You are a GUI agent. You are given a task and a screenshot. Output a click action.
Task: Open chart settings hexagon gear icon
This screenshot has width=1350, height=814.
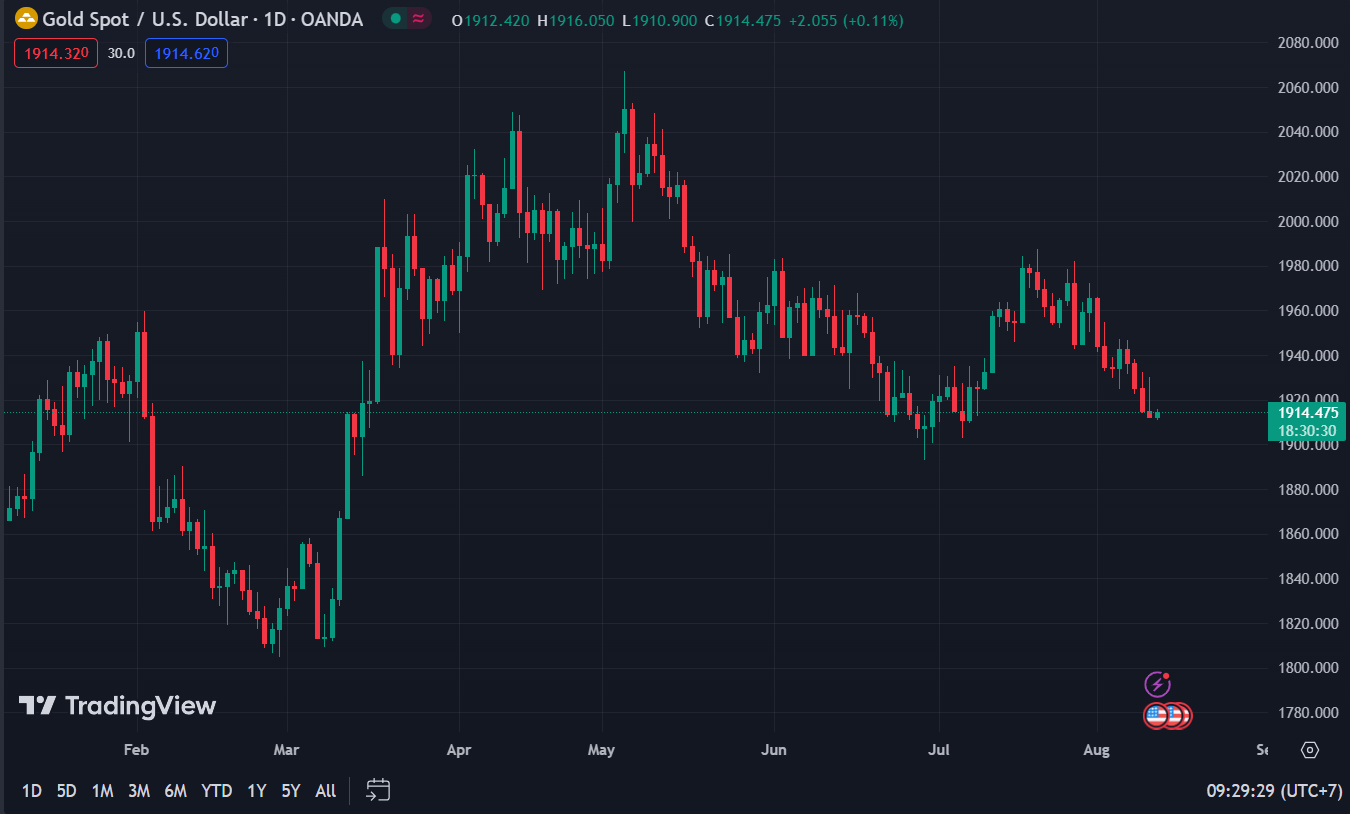pyautogui.click(x=1310, y=750)
